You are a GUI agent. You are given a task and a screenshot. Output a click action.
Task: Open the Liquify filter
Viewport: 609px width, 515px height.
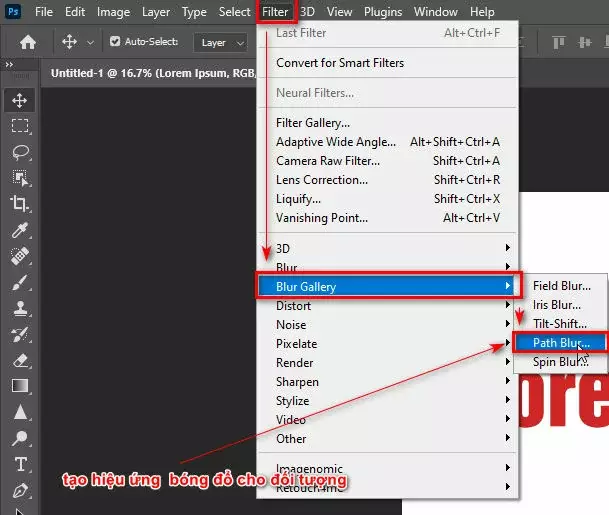388,199
